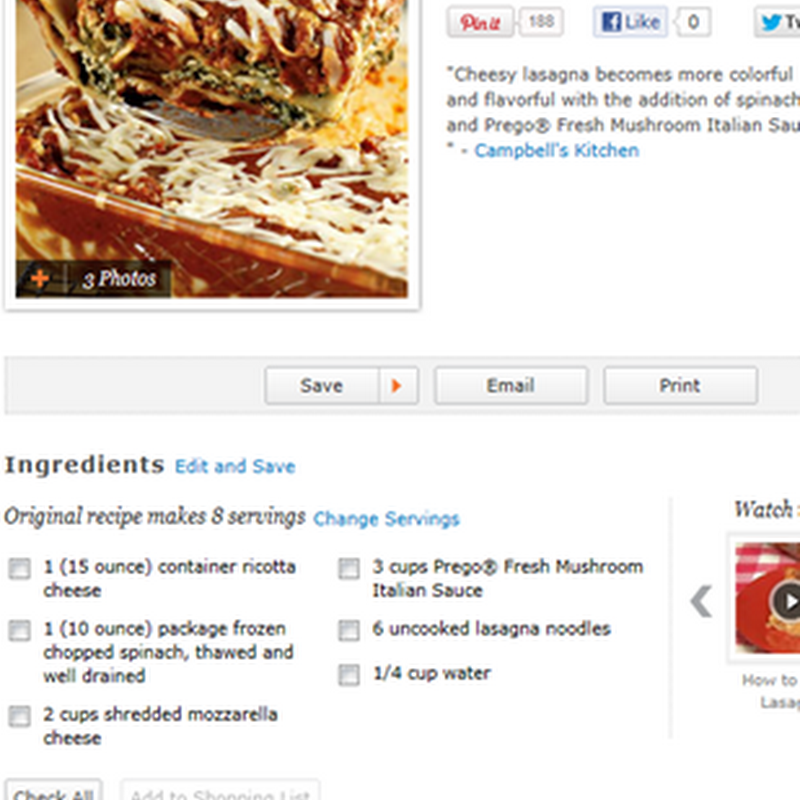Open the Edit and Save link

pyautogui.click(x=235, y=466)
